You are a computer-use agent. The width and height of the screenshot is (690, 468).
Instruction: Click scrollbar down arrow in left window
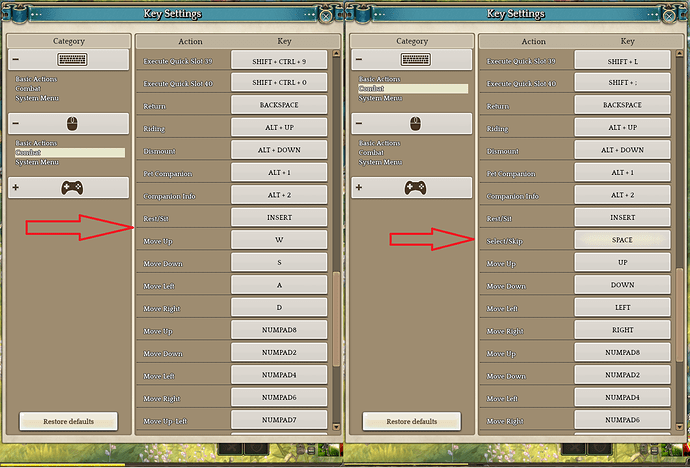point(336,426)
